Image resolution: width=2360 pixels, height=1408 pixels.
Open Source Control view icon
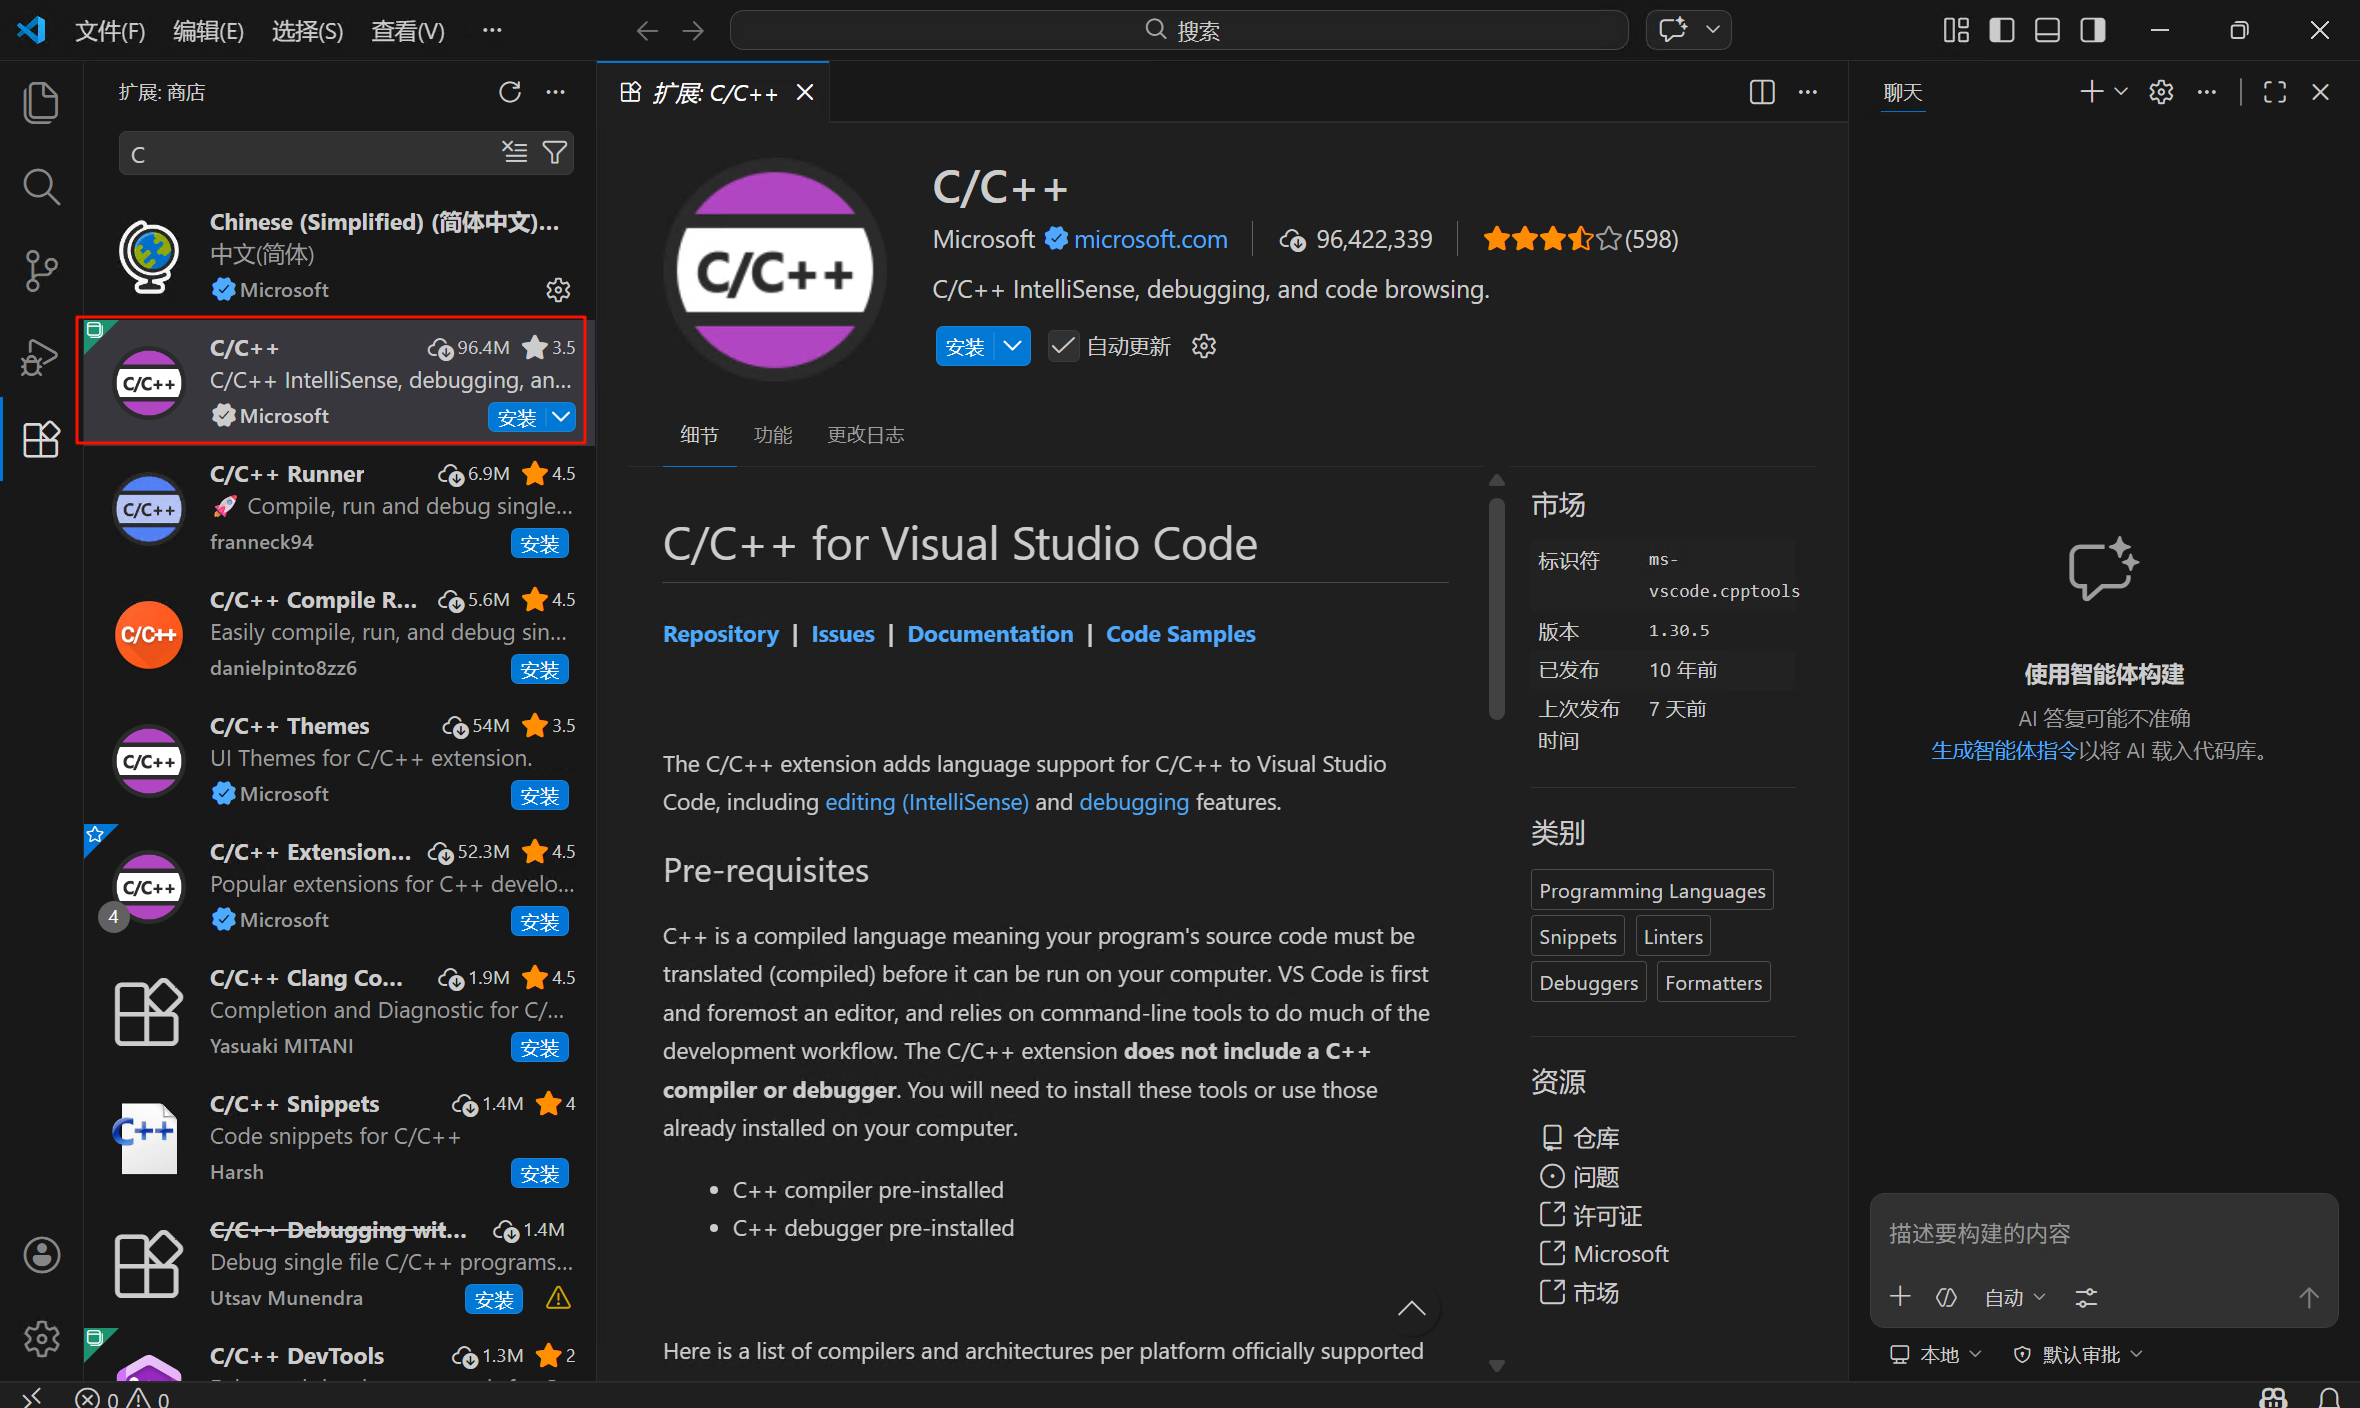[41, 271]
